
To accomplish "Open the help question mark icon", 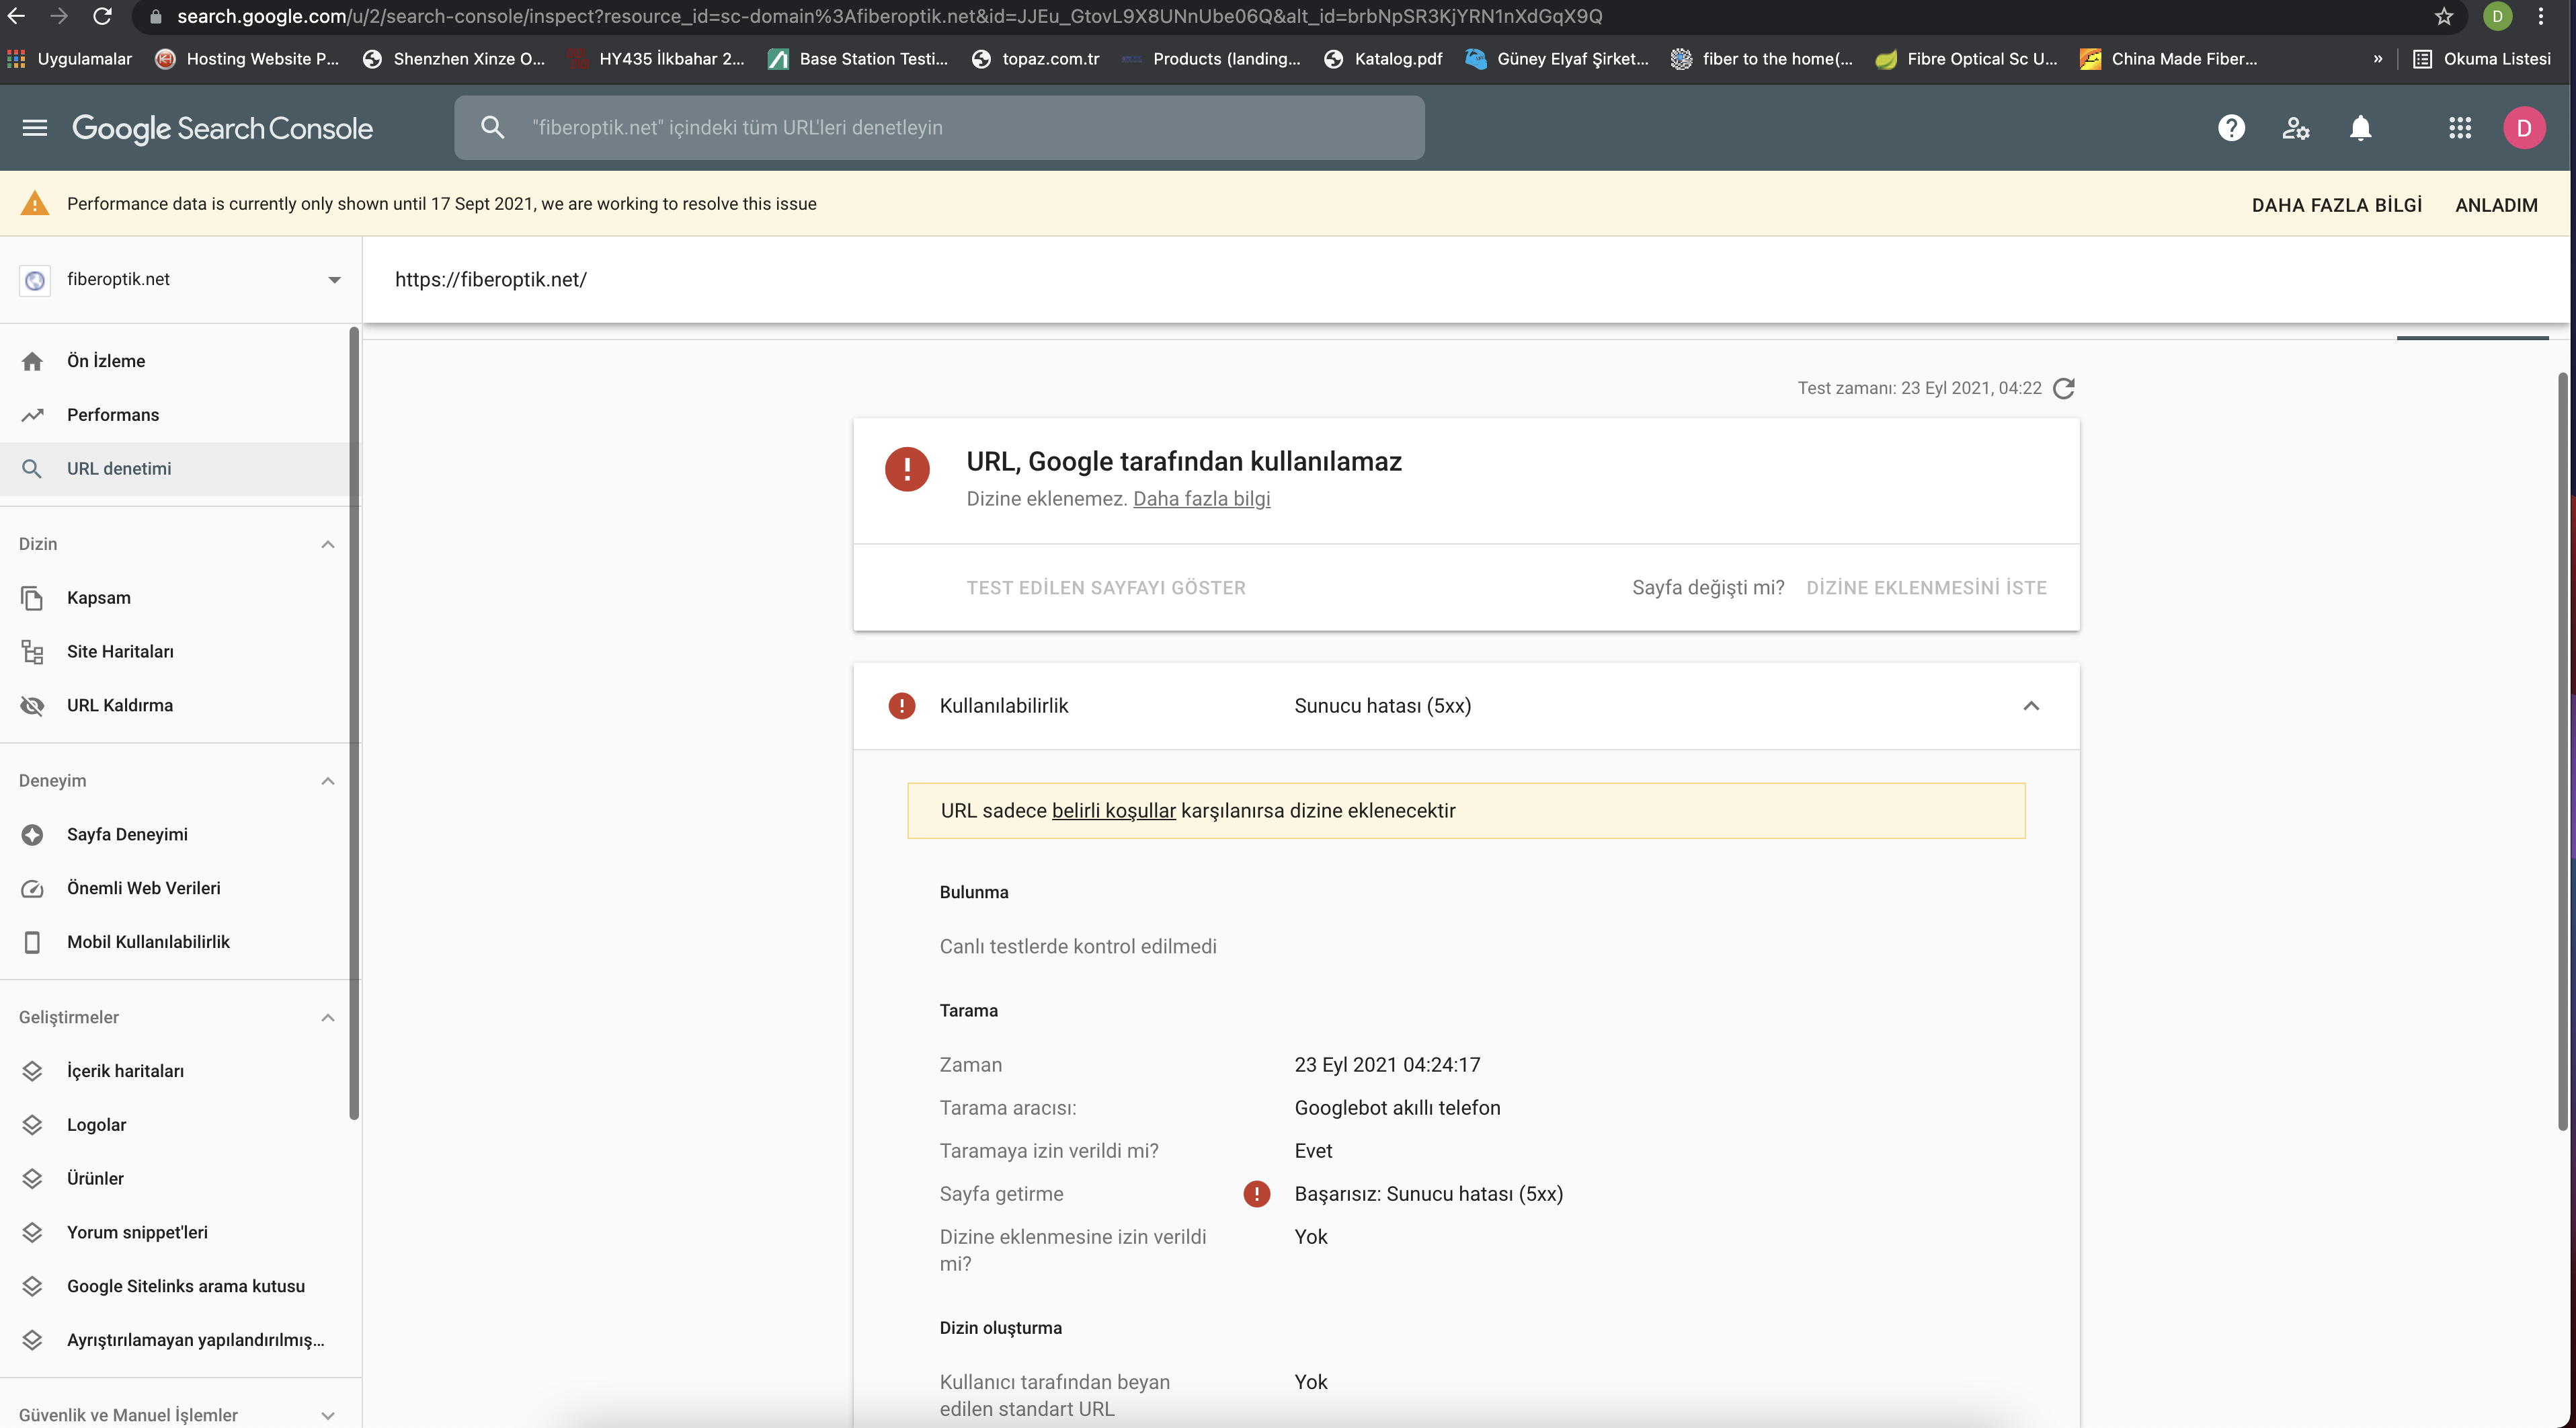I will tap(2231, 128).
